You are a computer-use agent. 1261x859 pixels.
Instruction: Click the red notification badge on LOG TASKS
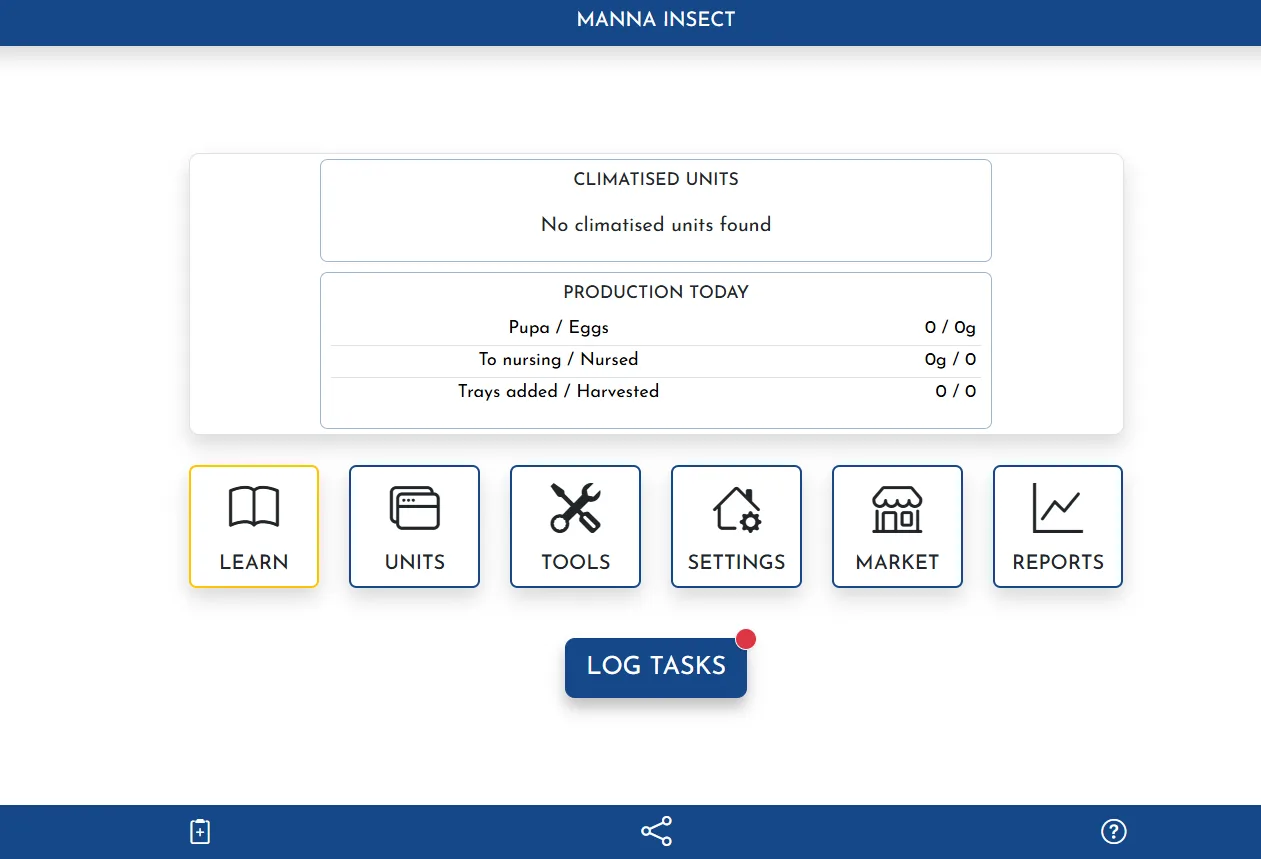pyautogui.click(x=746, y=638)
